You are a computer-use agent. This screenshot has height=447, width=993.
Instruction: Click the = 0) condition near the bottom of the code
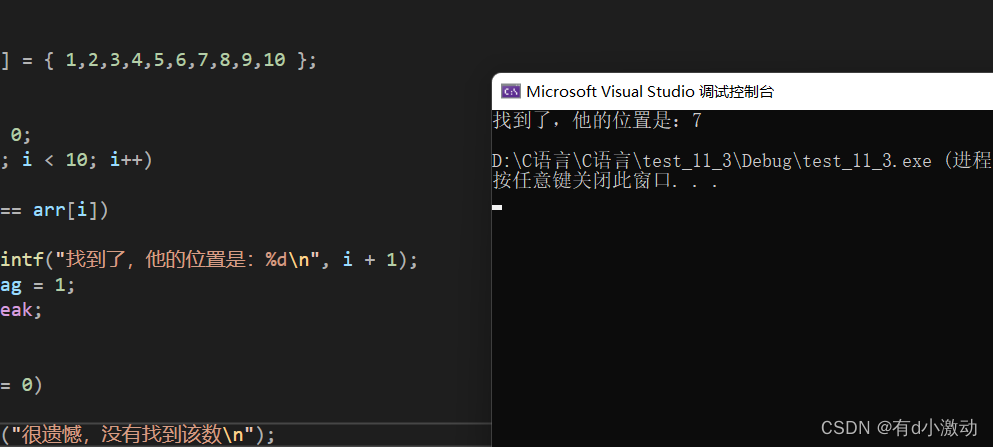pyautogui.click(x=21, y=385)
